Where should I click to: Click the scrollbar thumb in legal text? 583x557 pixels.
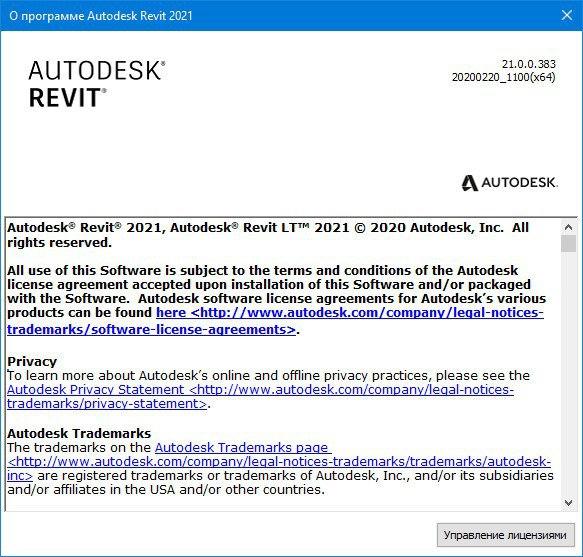coord(568,244)
